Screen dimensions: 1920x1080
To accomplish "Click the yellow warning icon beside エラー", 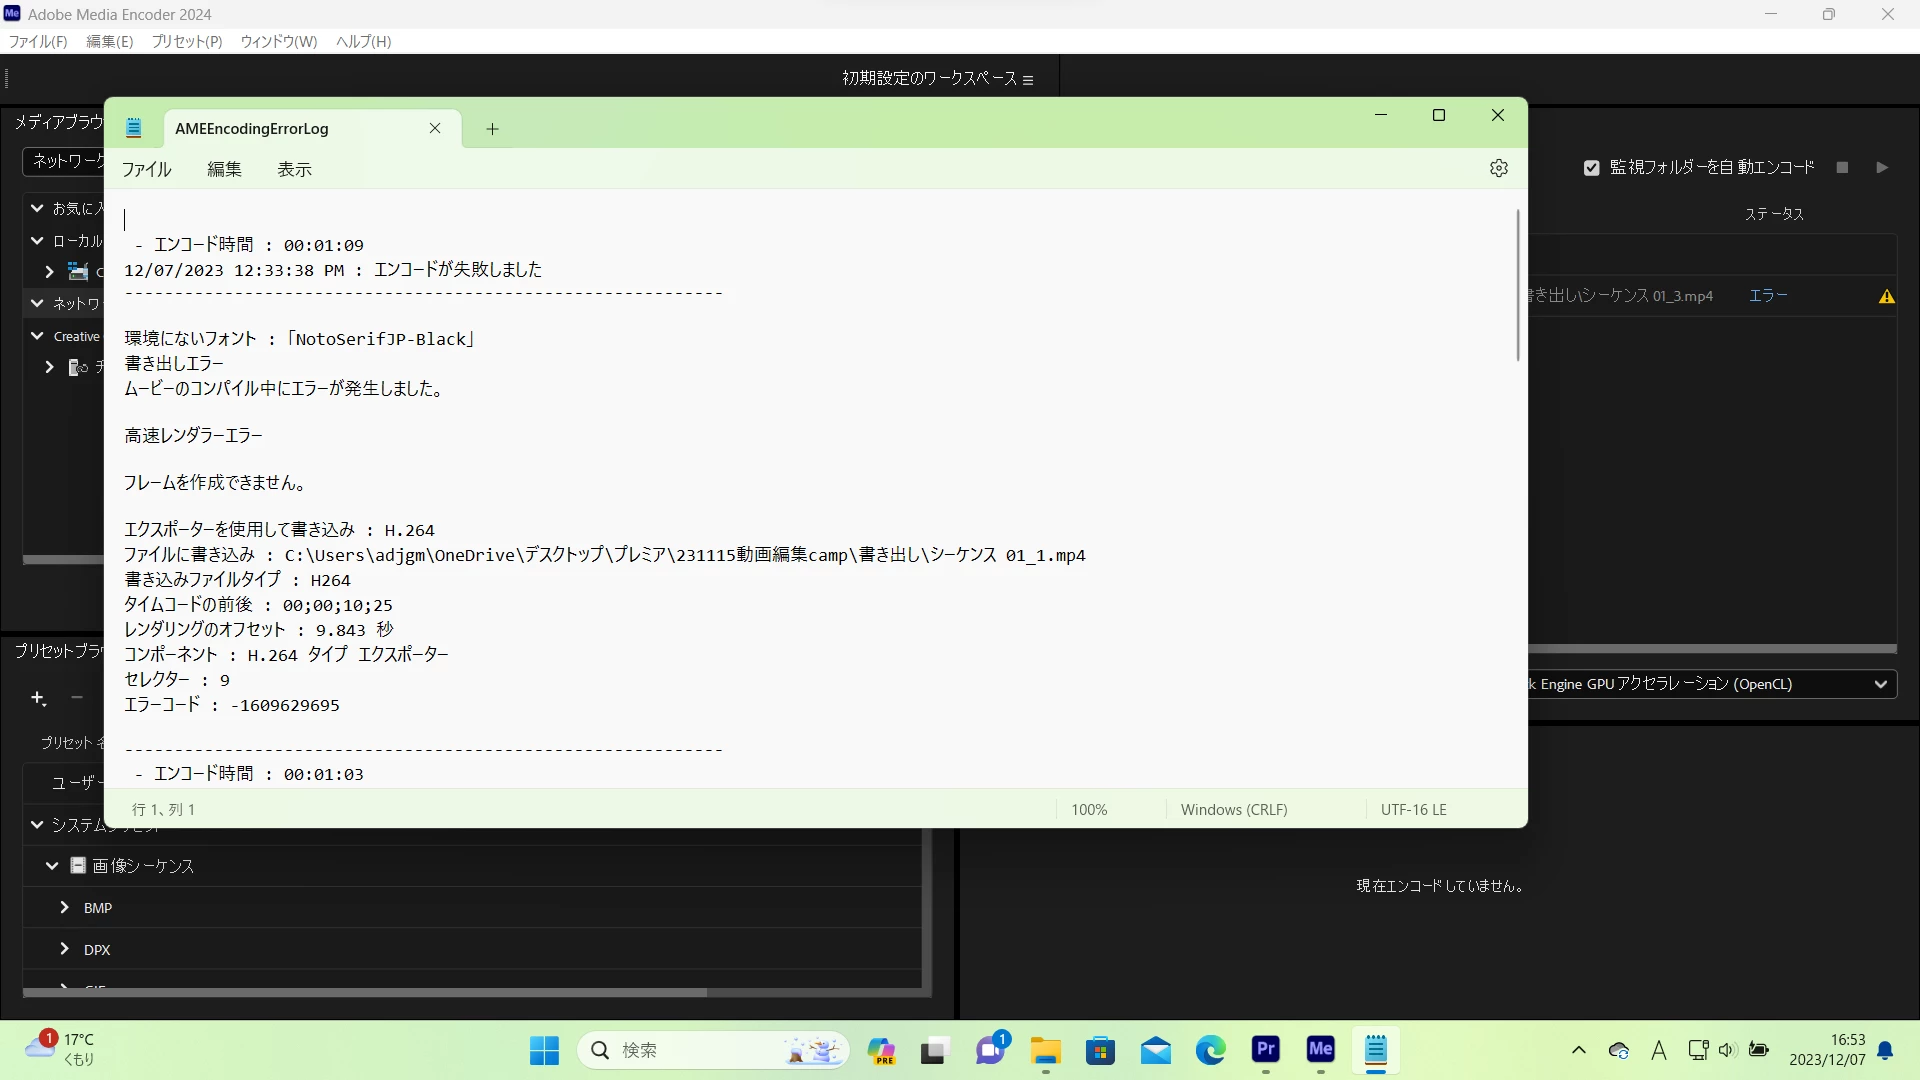I will pyautogui.click(x=1886, y=296).
